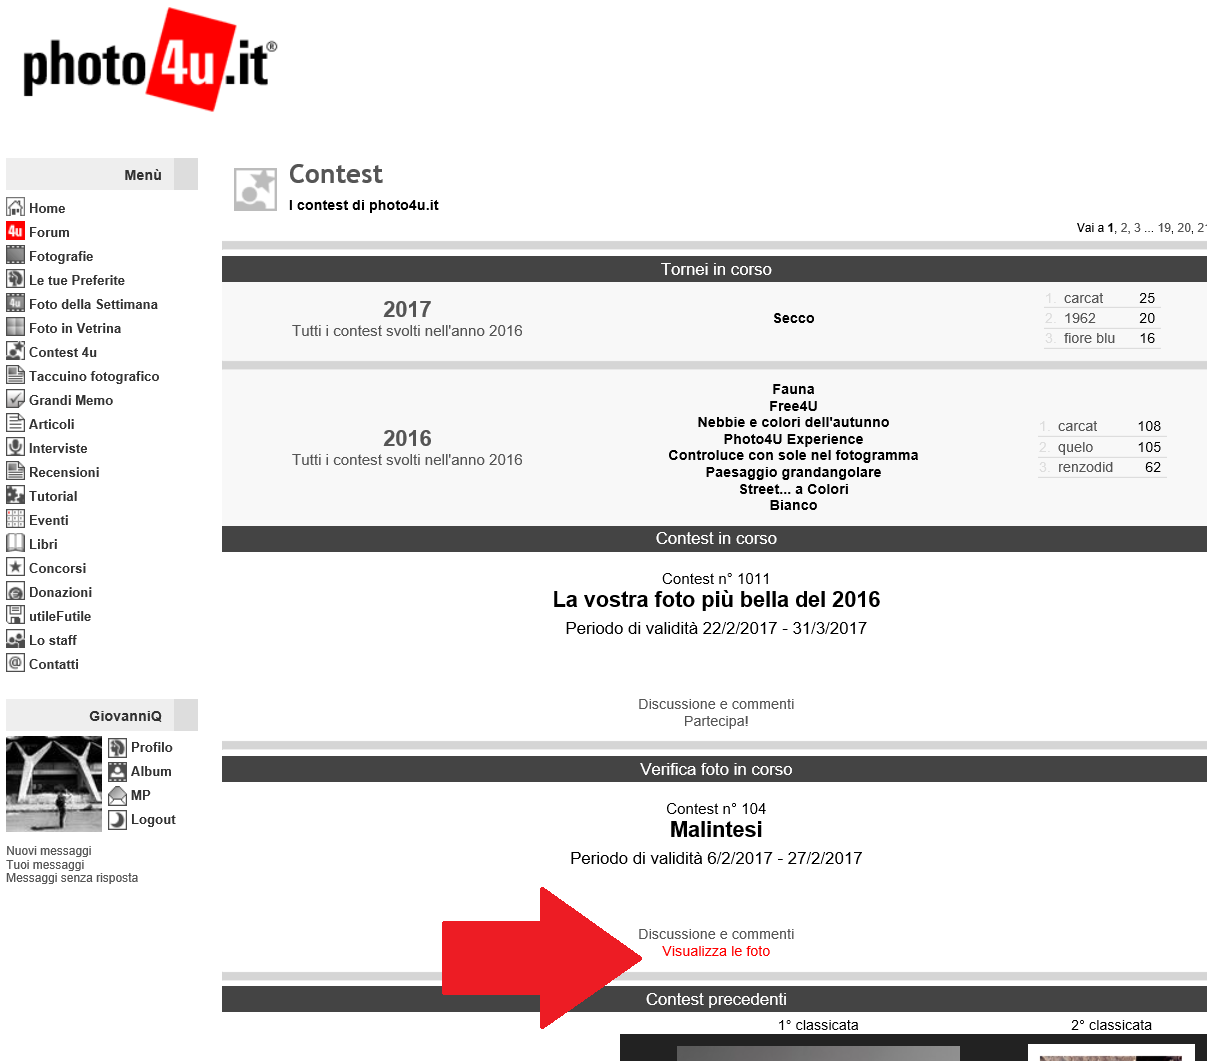1207x1061 pixels.
Task: Click the Partecipa! link
Action: click(716, 721)
